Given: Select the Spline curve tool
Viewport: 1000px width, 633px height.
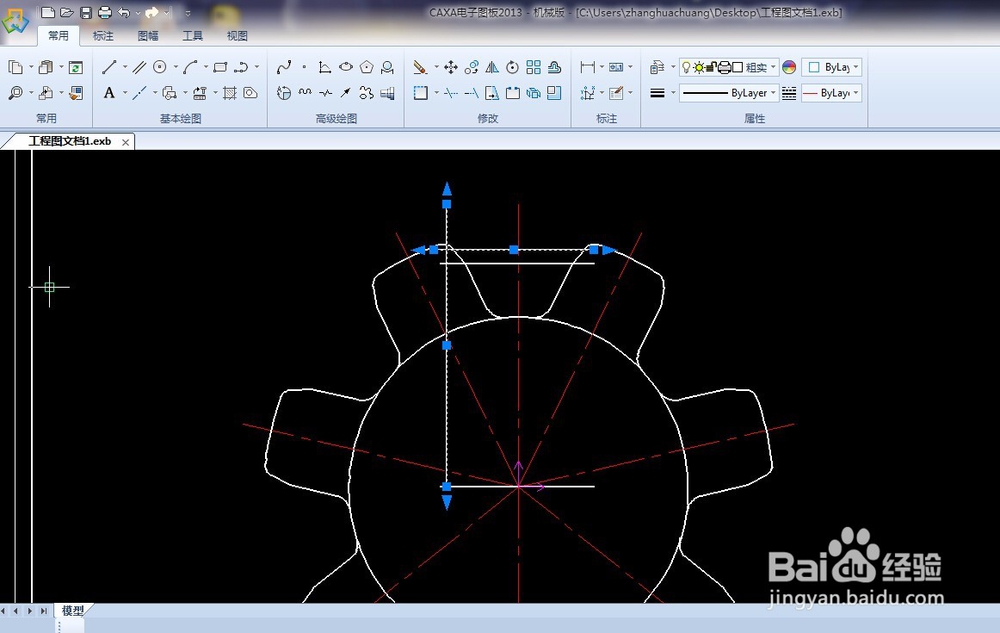Looking at the screenshot, I should (x=284, y=67).
